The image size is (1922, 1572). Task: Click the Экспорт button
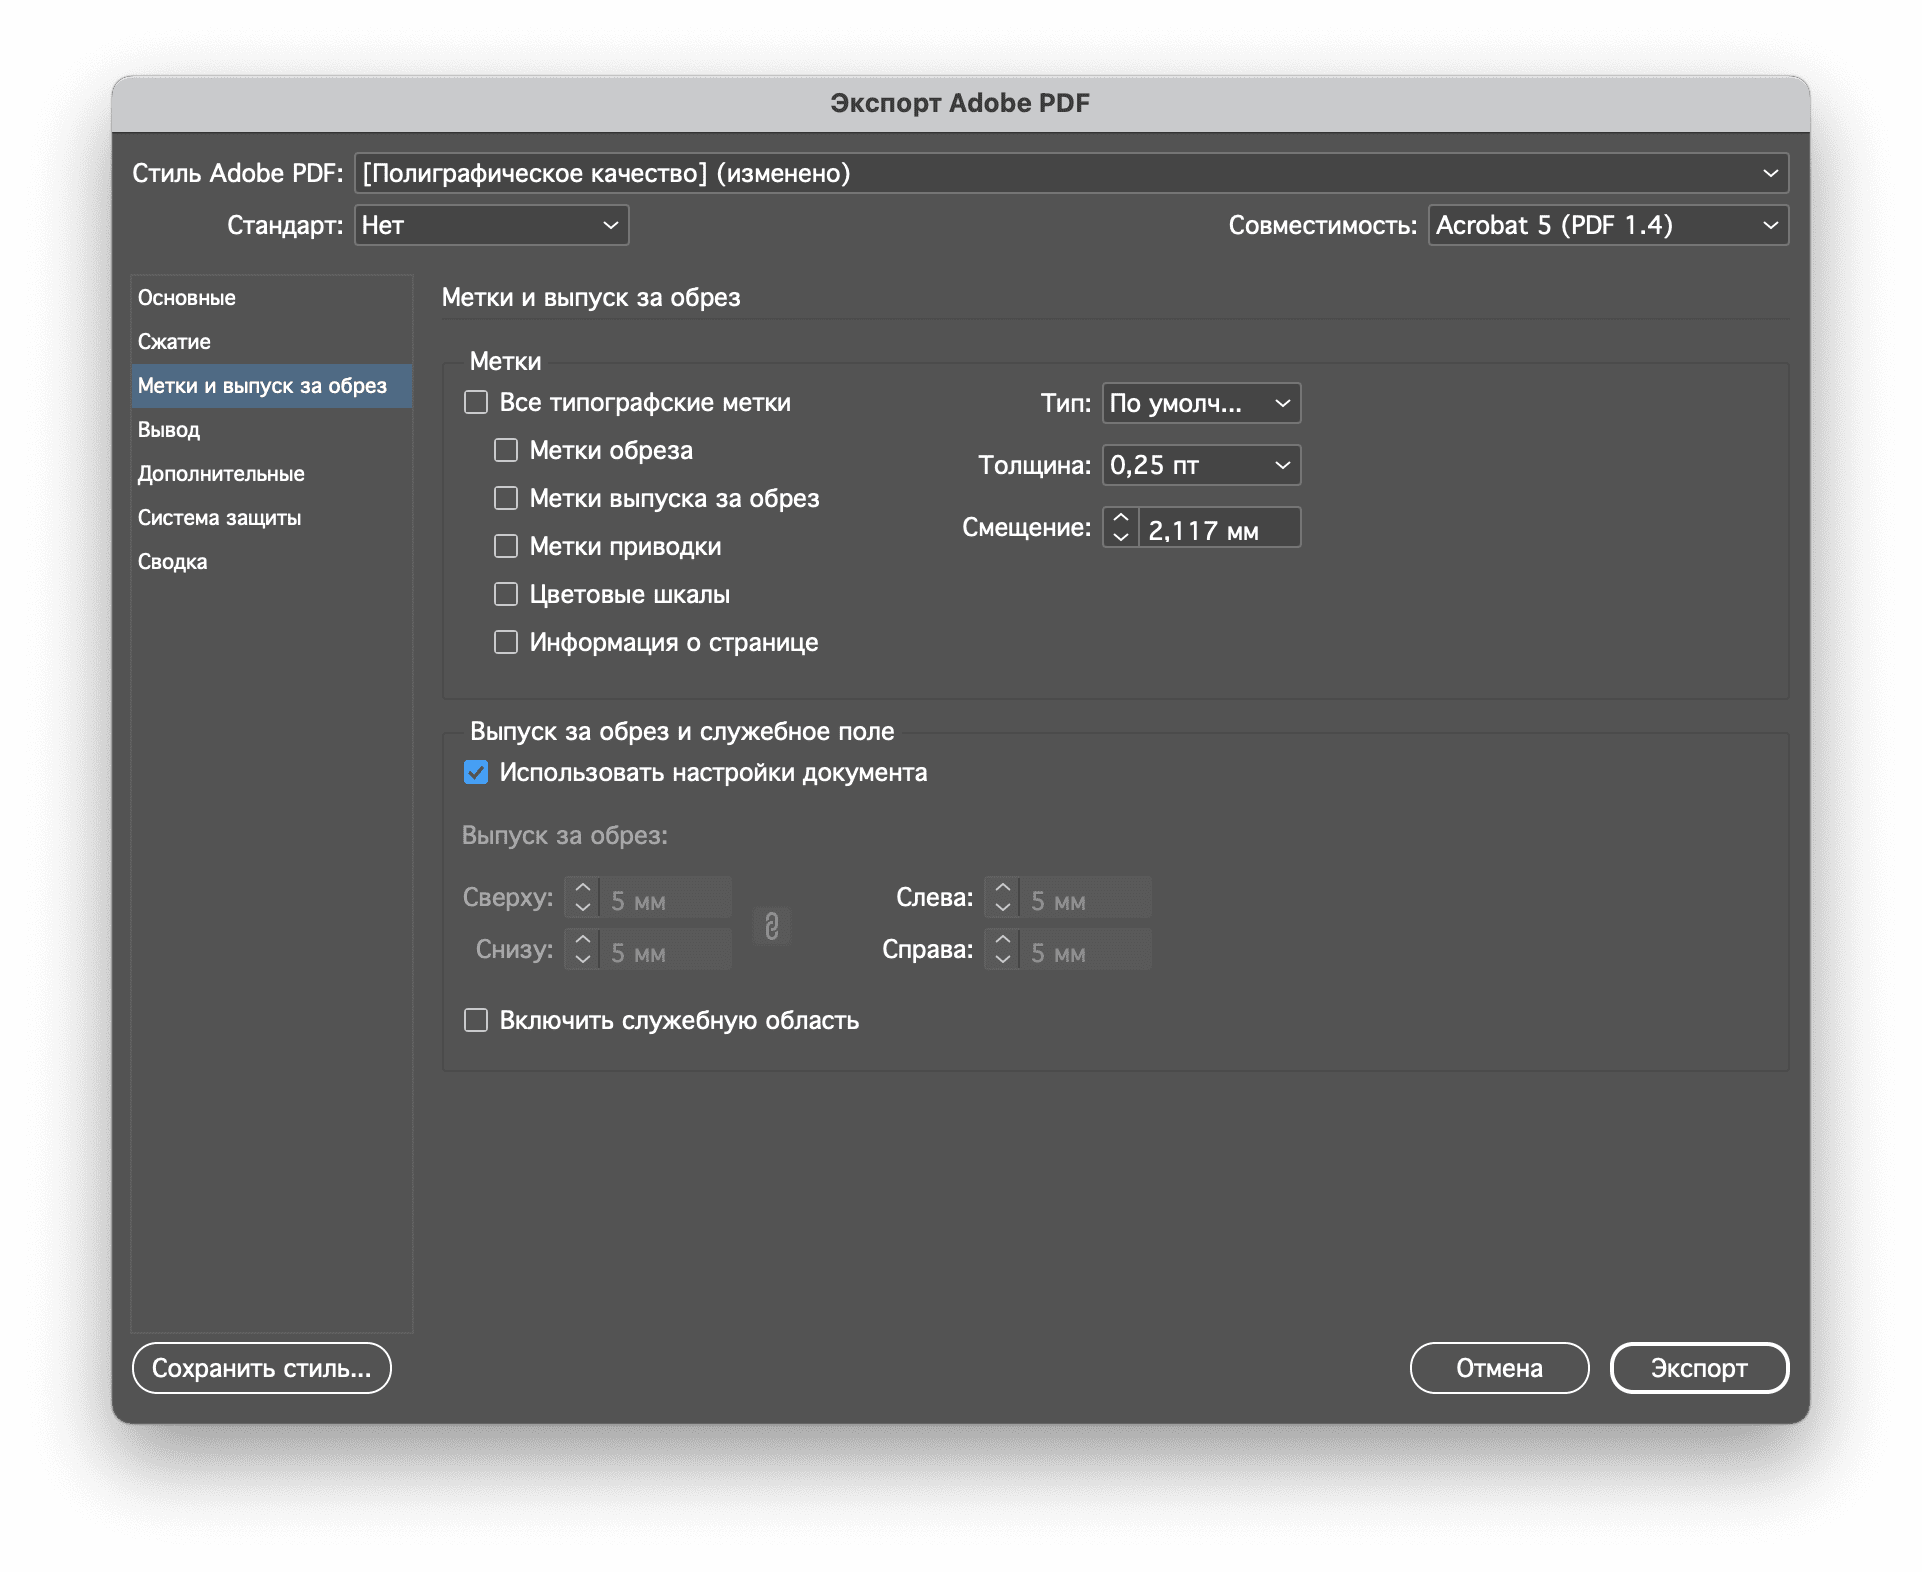[1699, 1368]
